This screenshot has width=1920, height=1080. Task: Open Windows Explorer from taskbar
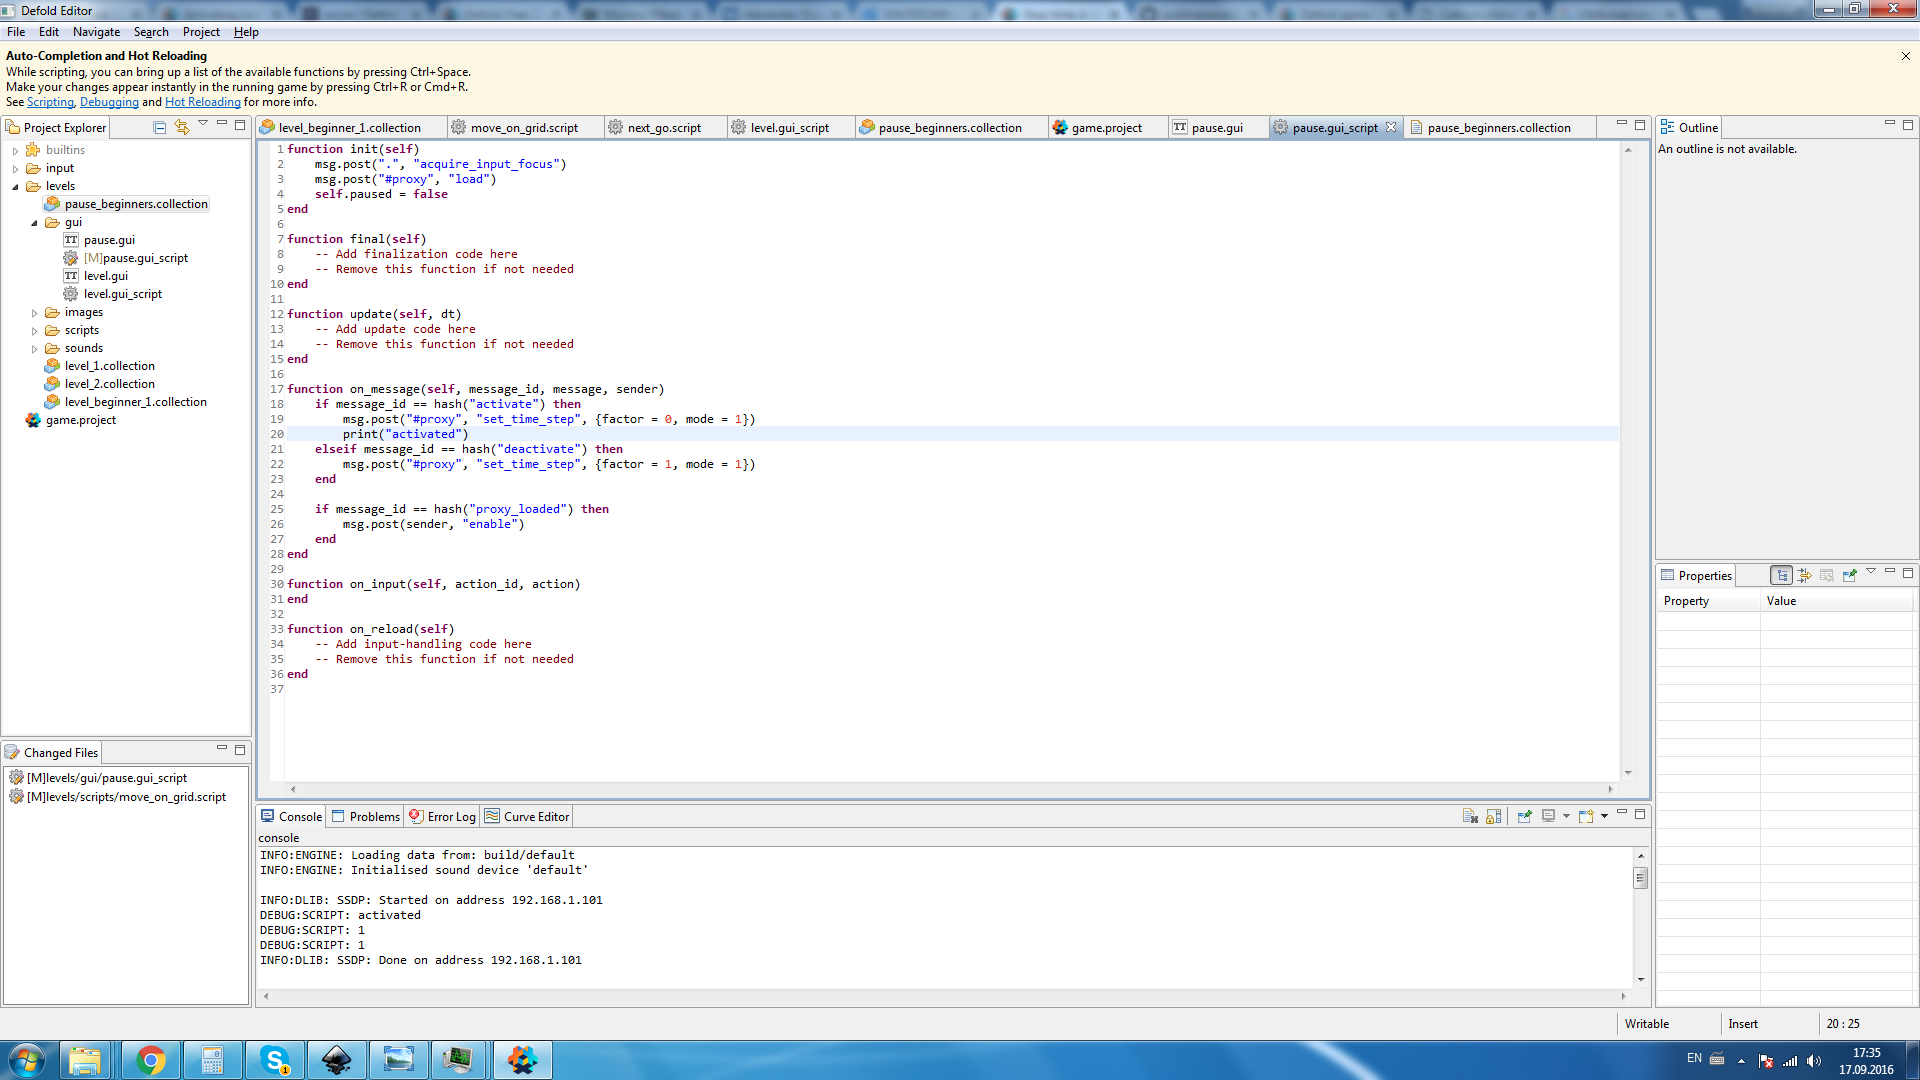coord(86,1060)
